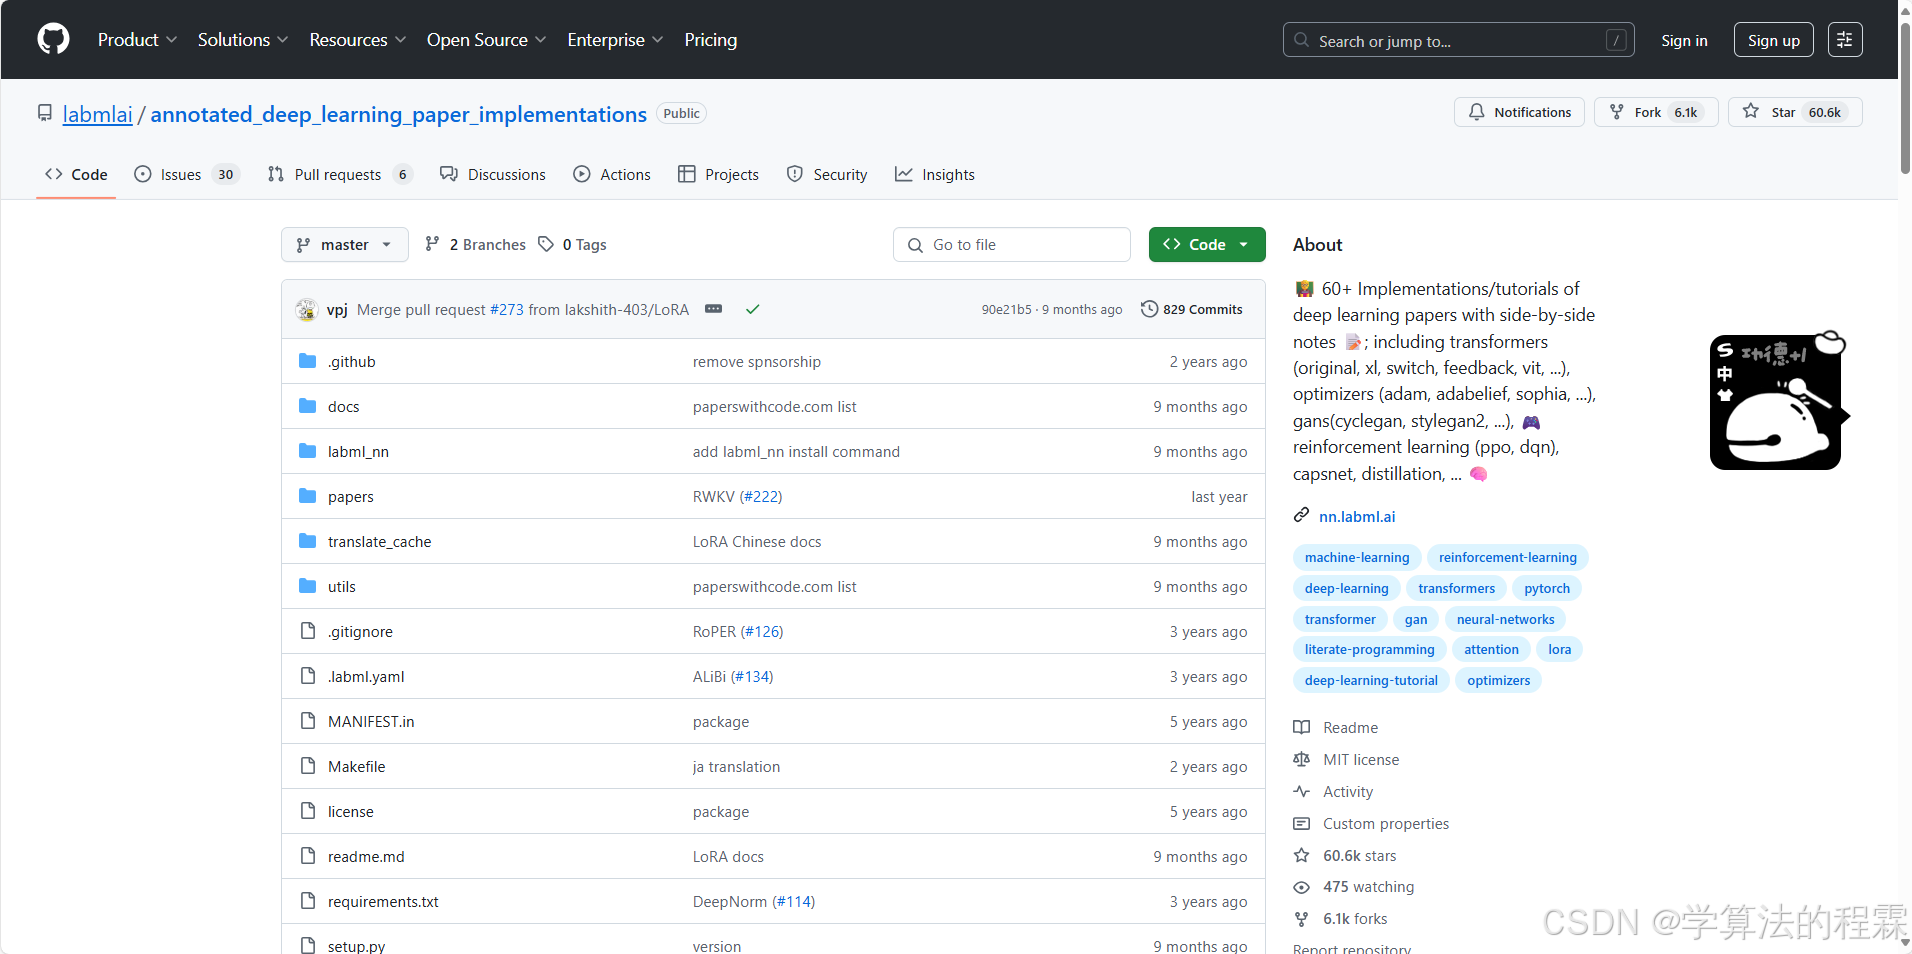Open the Insights tab

point(935,174)
